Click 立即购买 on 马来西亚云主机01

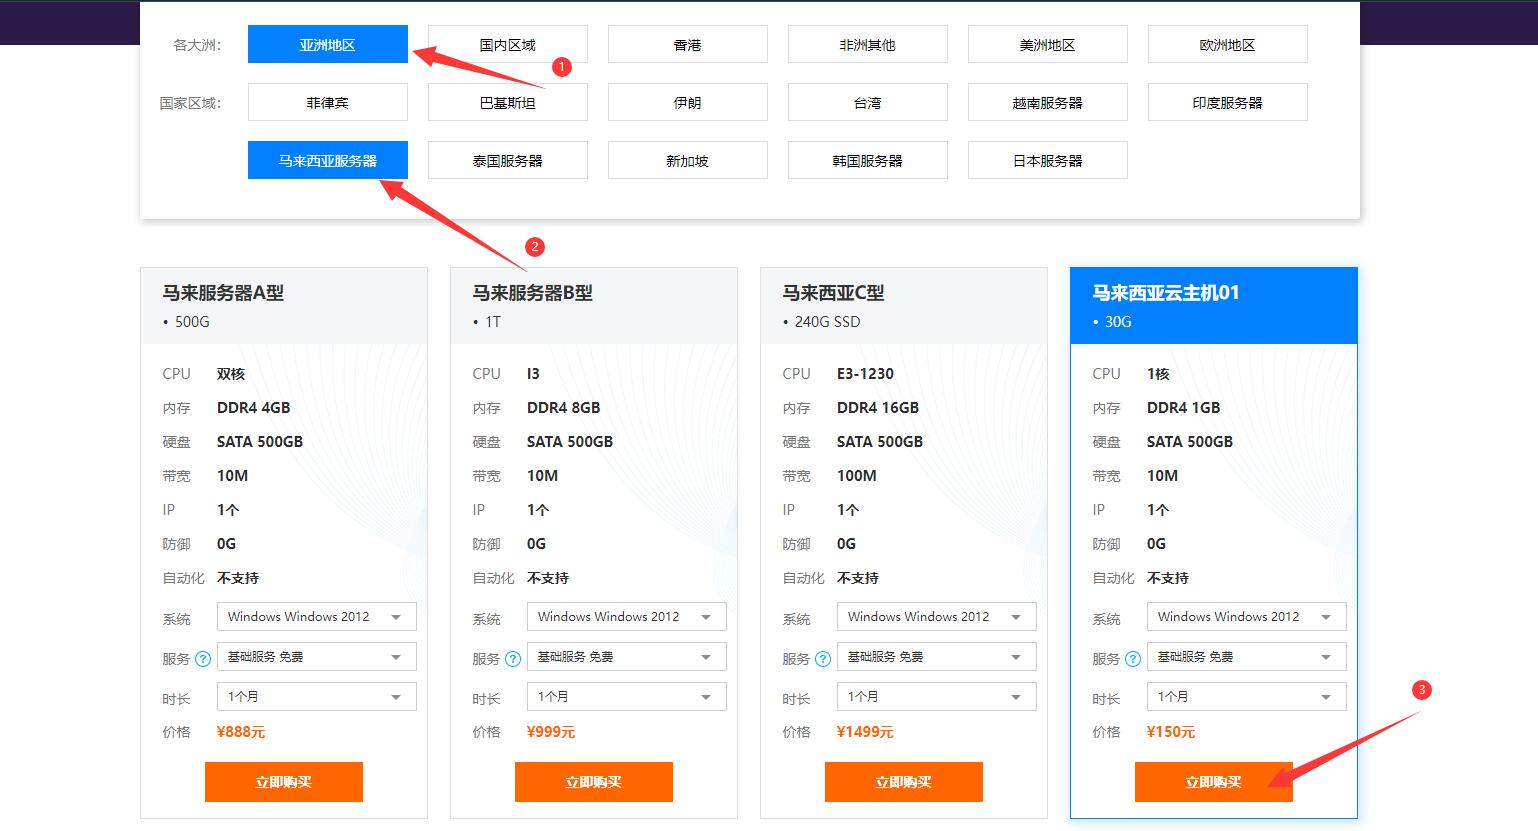pos(1213,782)
